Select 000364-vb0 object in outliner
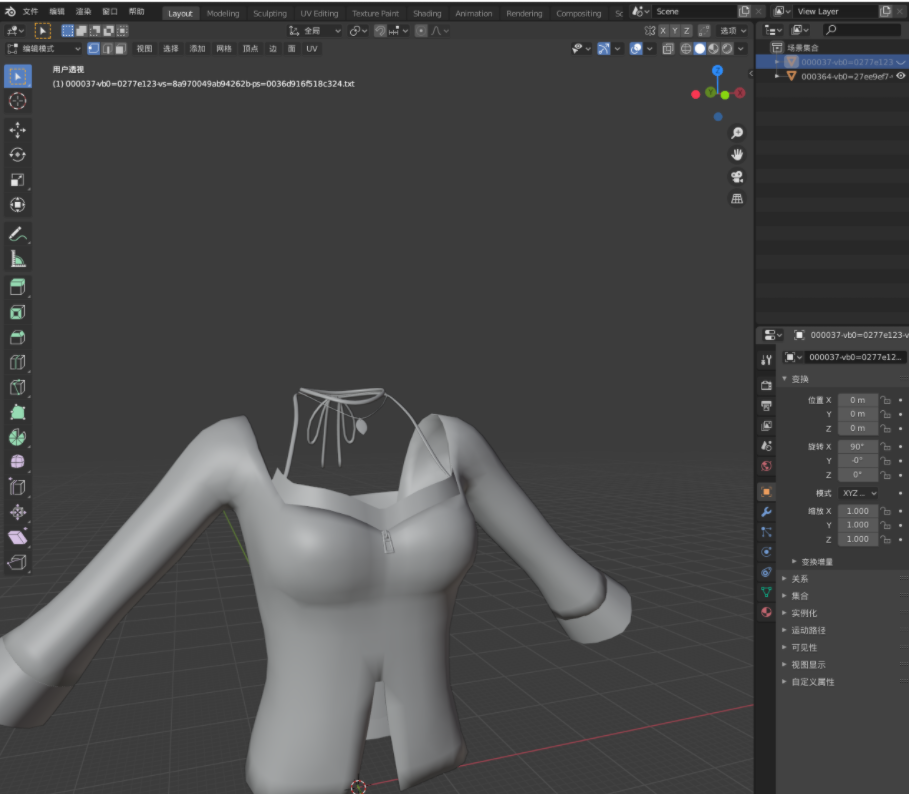 pos(846,76)
